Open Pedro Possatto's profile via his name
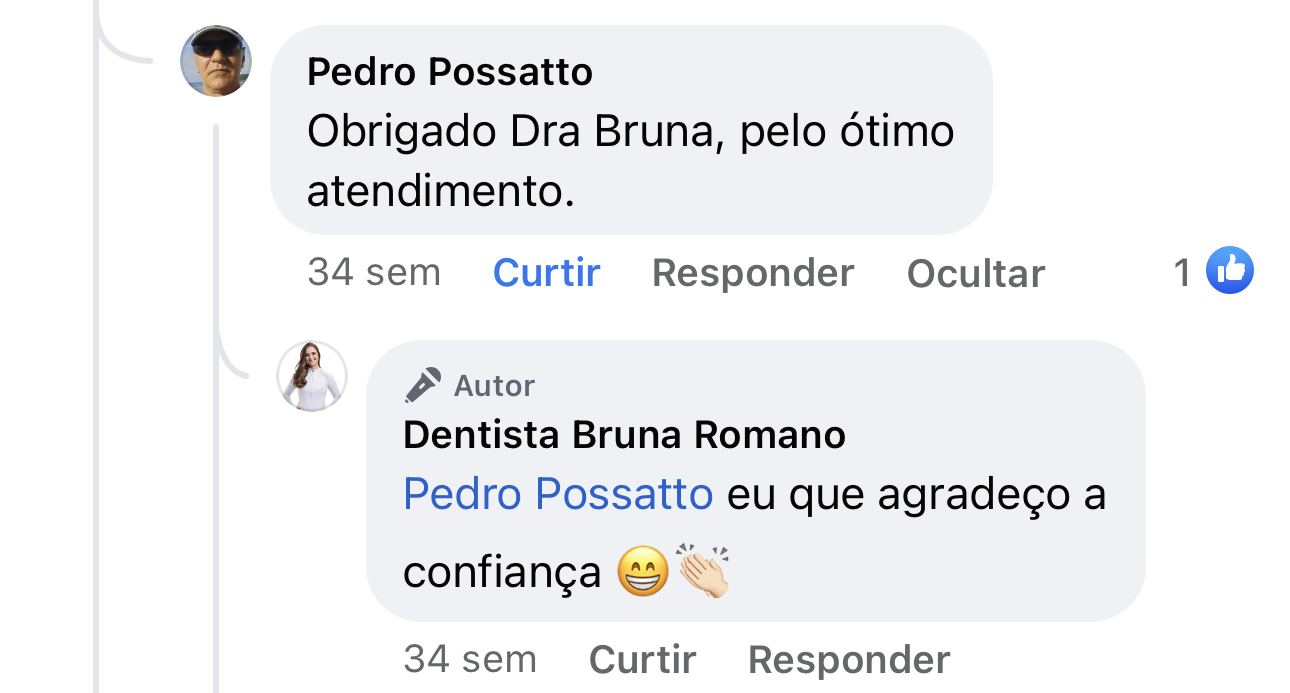1290x693 pixels. pos(450,71)
